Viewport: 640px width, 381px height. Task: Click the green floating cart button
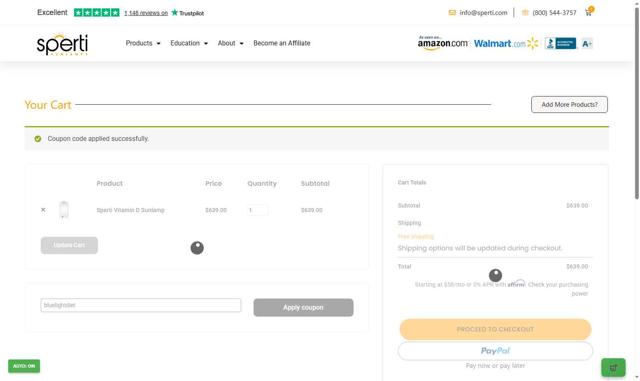click(x=613, y=368)
